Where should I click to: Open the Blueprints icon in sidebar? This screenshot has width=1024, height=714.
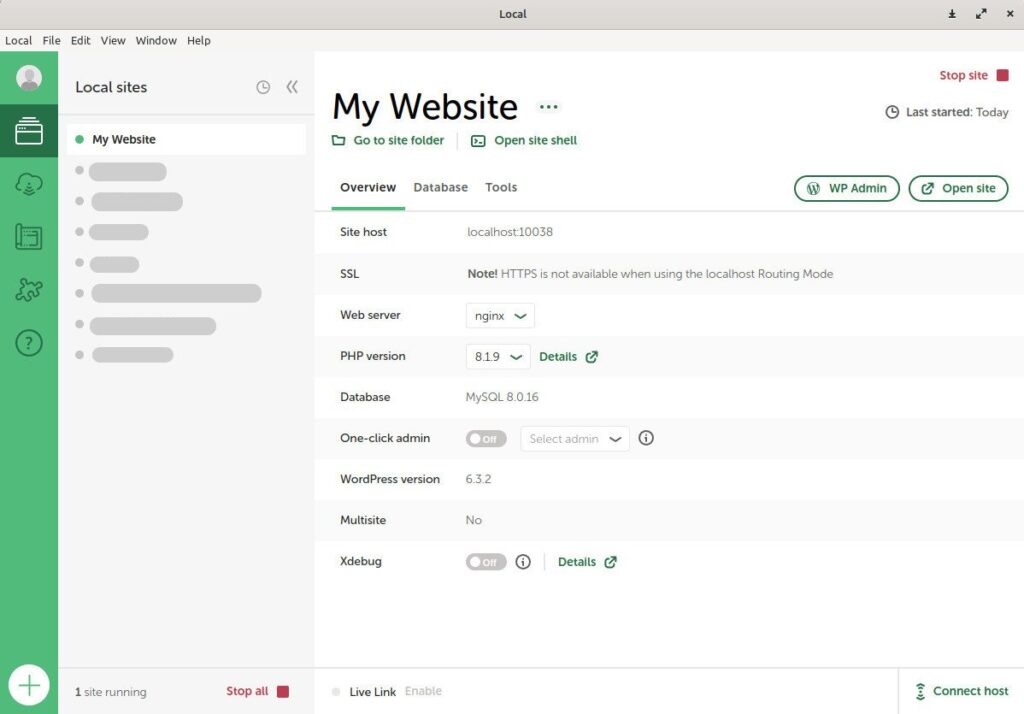[x=29, y=237]
